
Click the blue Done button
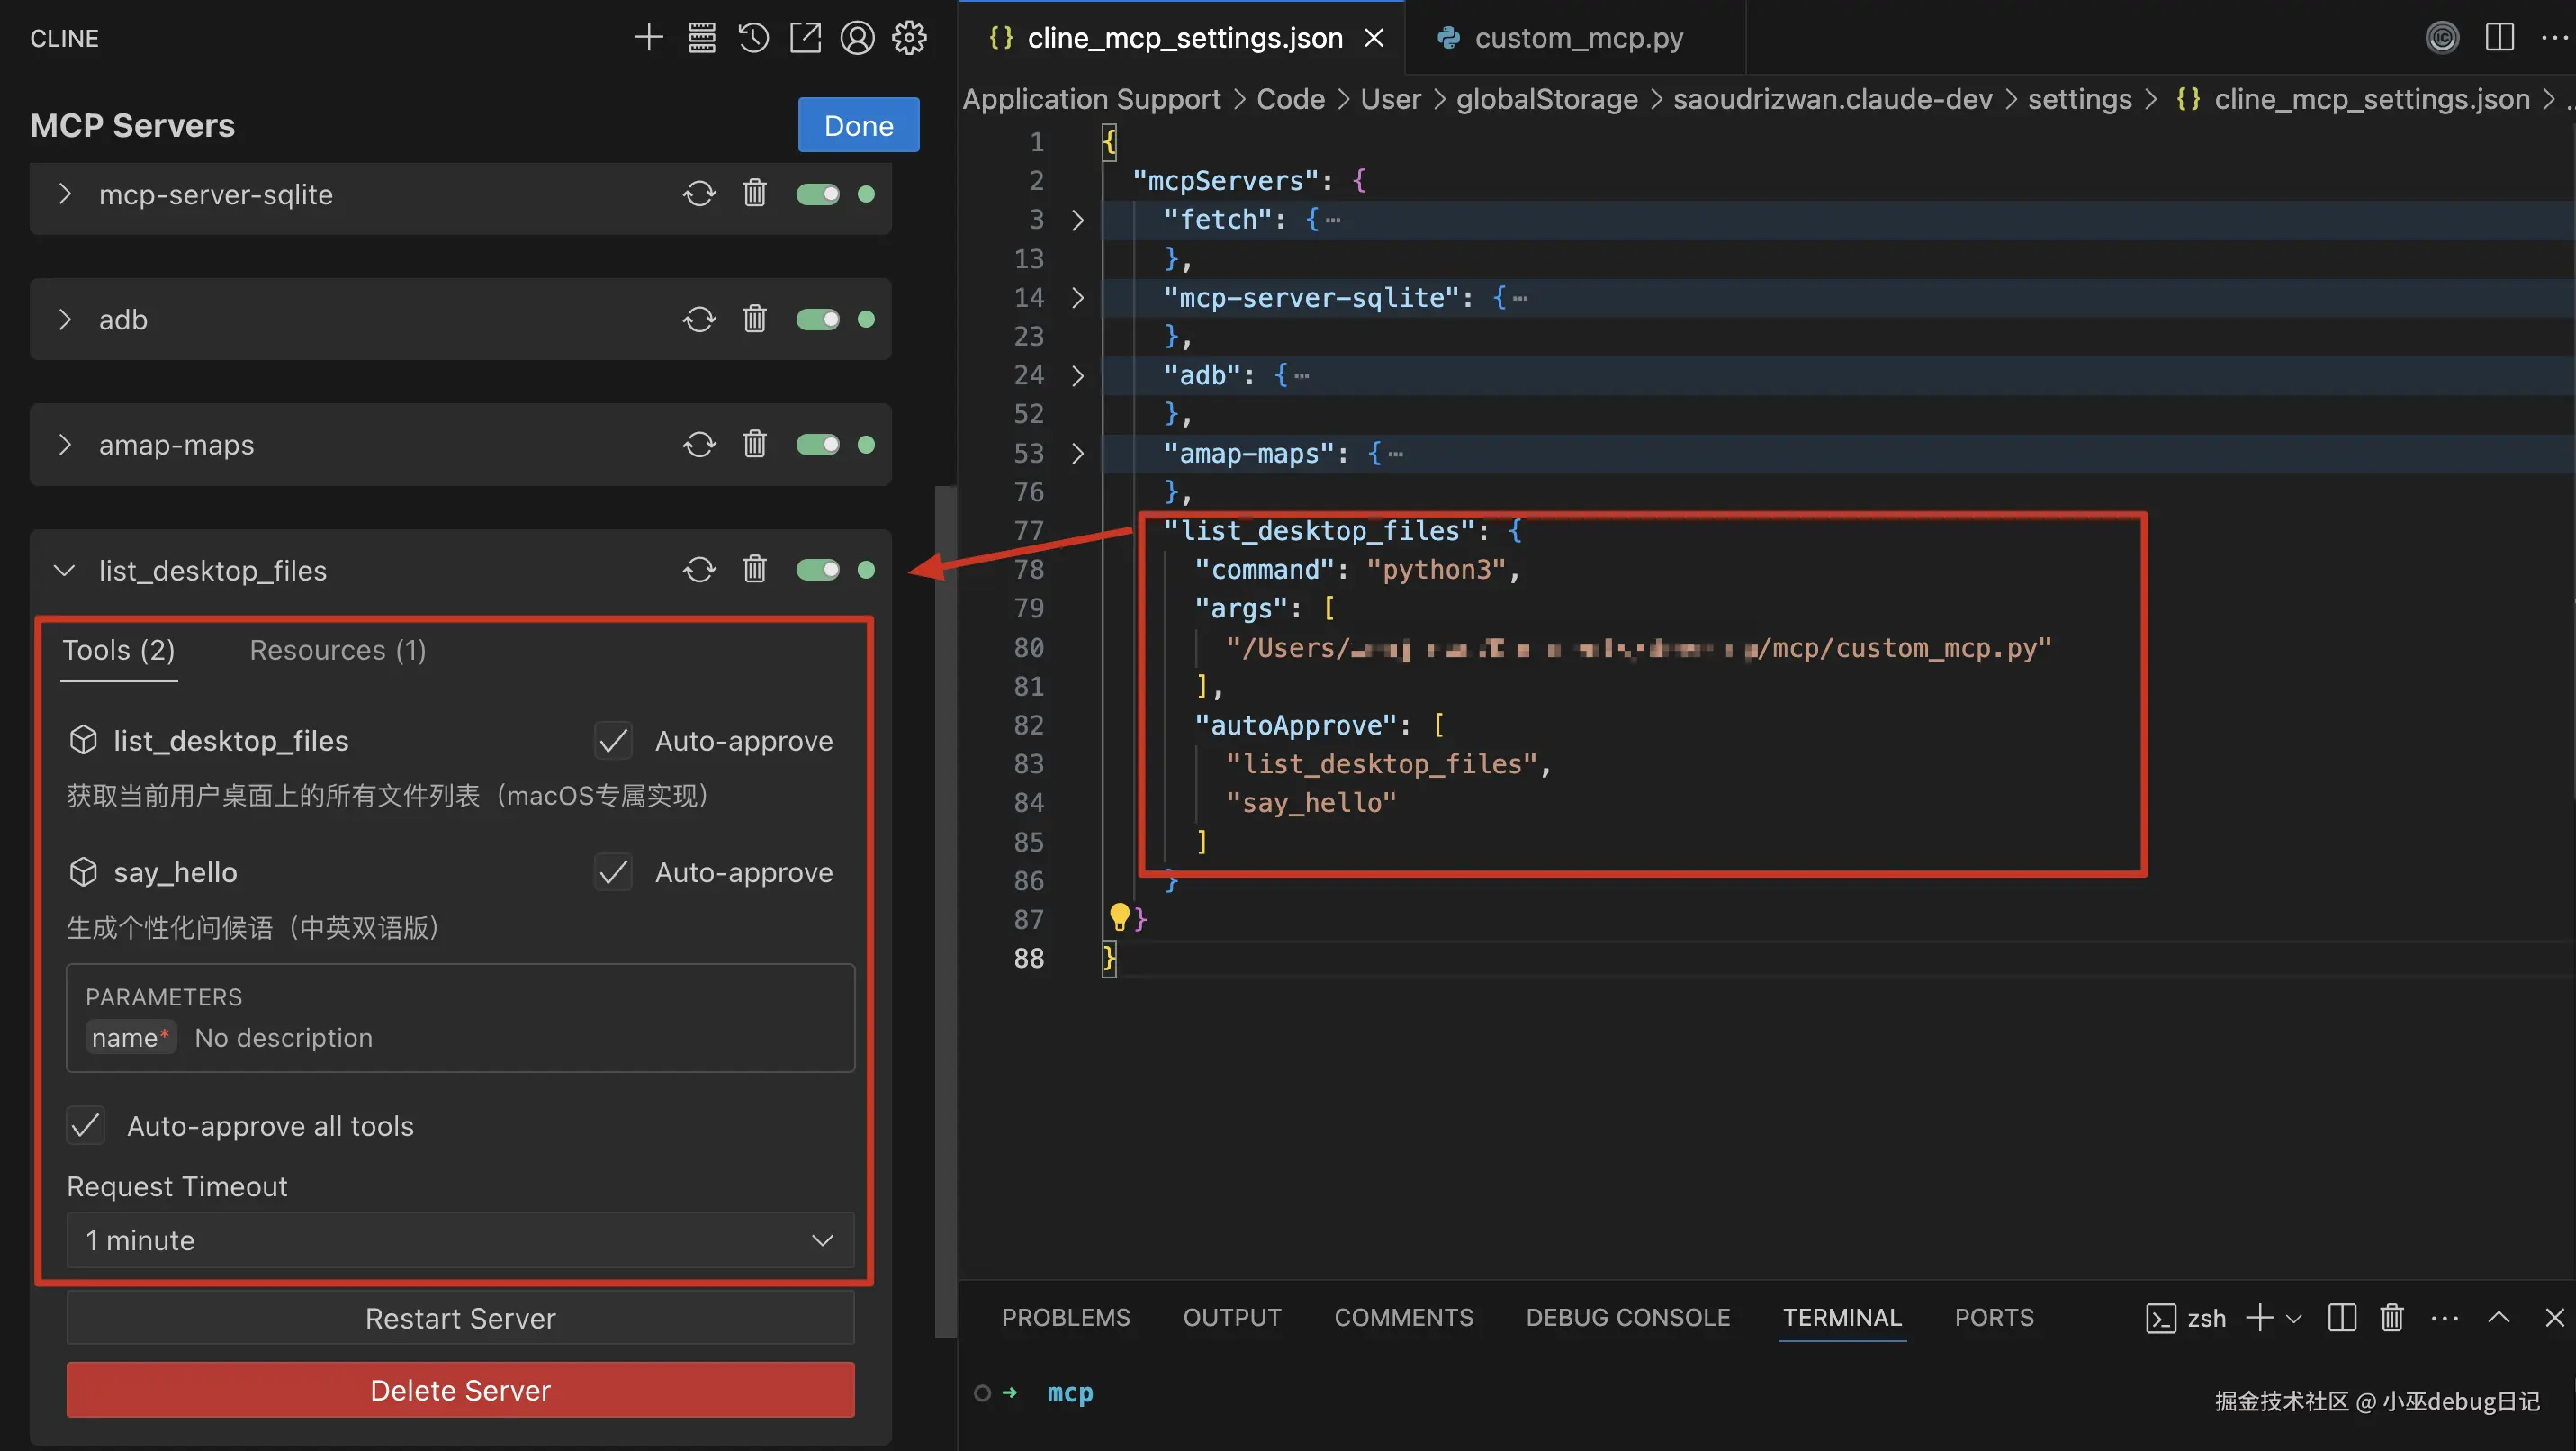(x=858, y=125)
